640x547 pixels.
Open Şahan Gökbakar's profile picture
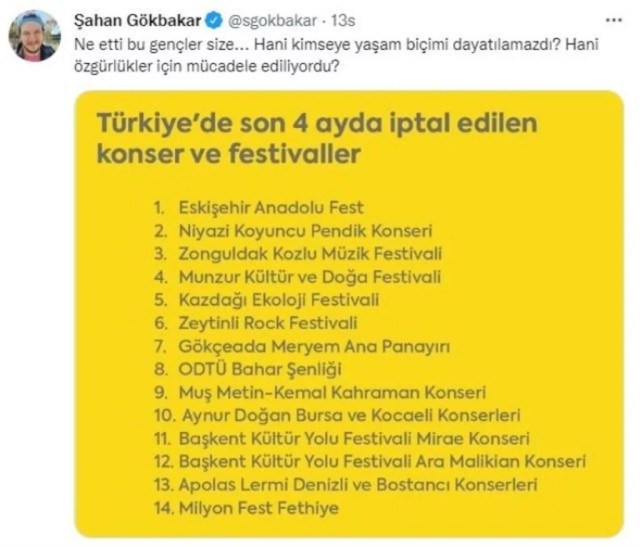pyautogui.click(x=35, y=36)
